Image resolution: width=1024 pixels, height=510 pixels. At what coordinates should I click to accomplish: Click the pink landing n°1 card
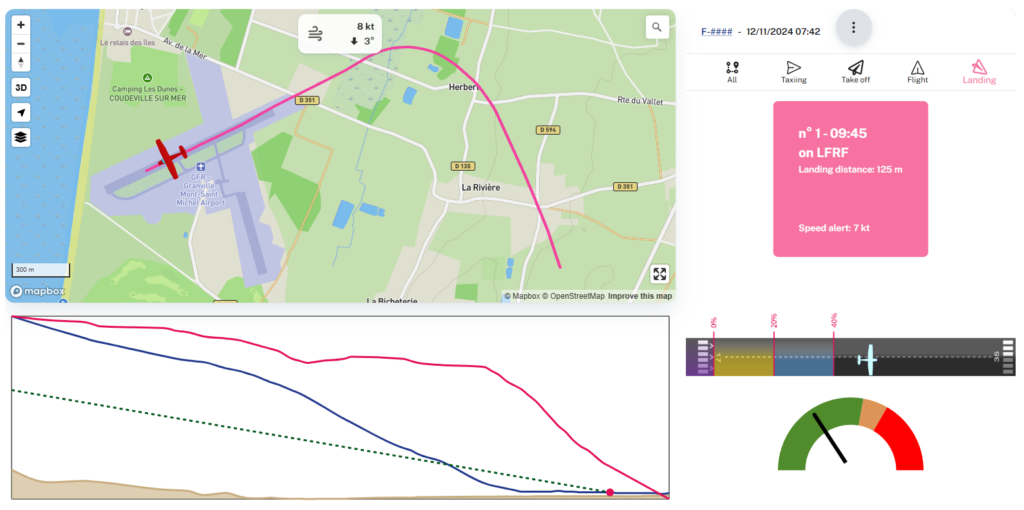coord(850,179)
